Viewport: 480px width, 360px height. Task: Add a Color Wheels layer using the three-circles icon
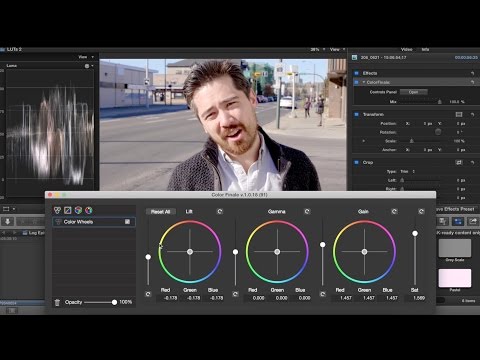pos(57,210)
